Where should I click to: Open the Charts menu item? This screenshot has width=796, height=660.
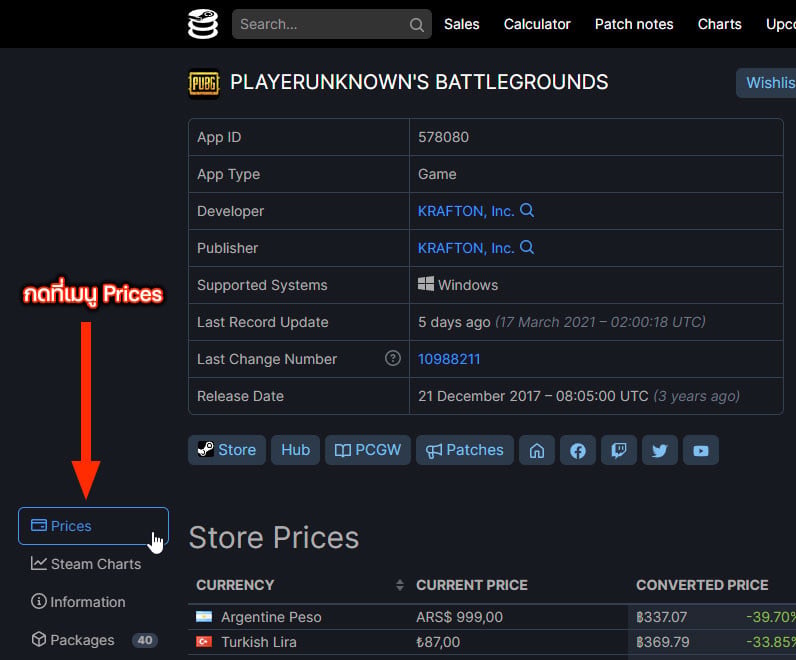(719, 24)
